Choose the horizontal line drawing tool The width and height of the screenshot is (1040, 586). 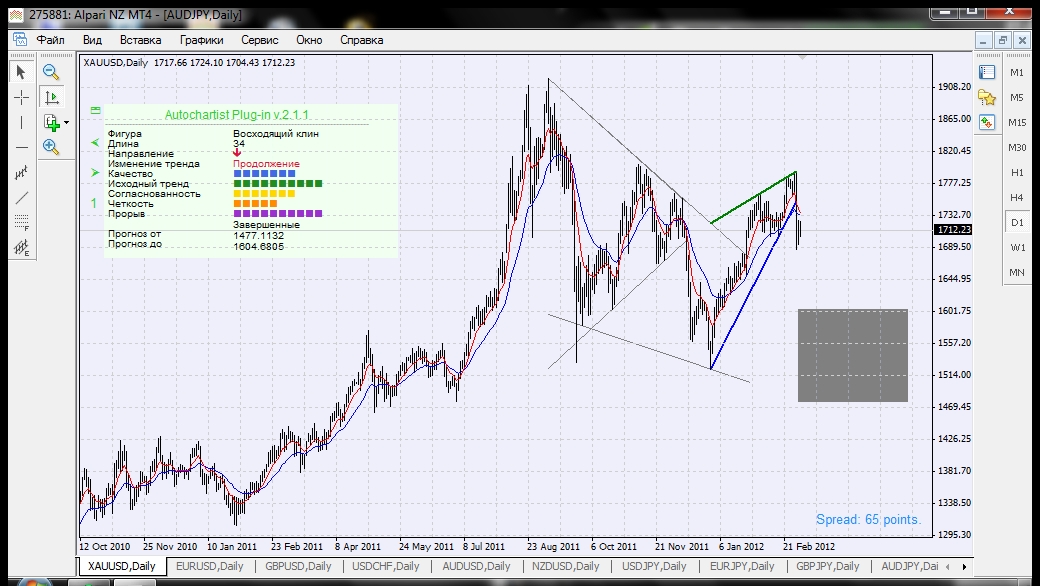pyautogui.click(x=21, y=147)
